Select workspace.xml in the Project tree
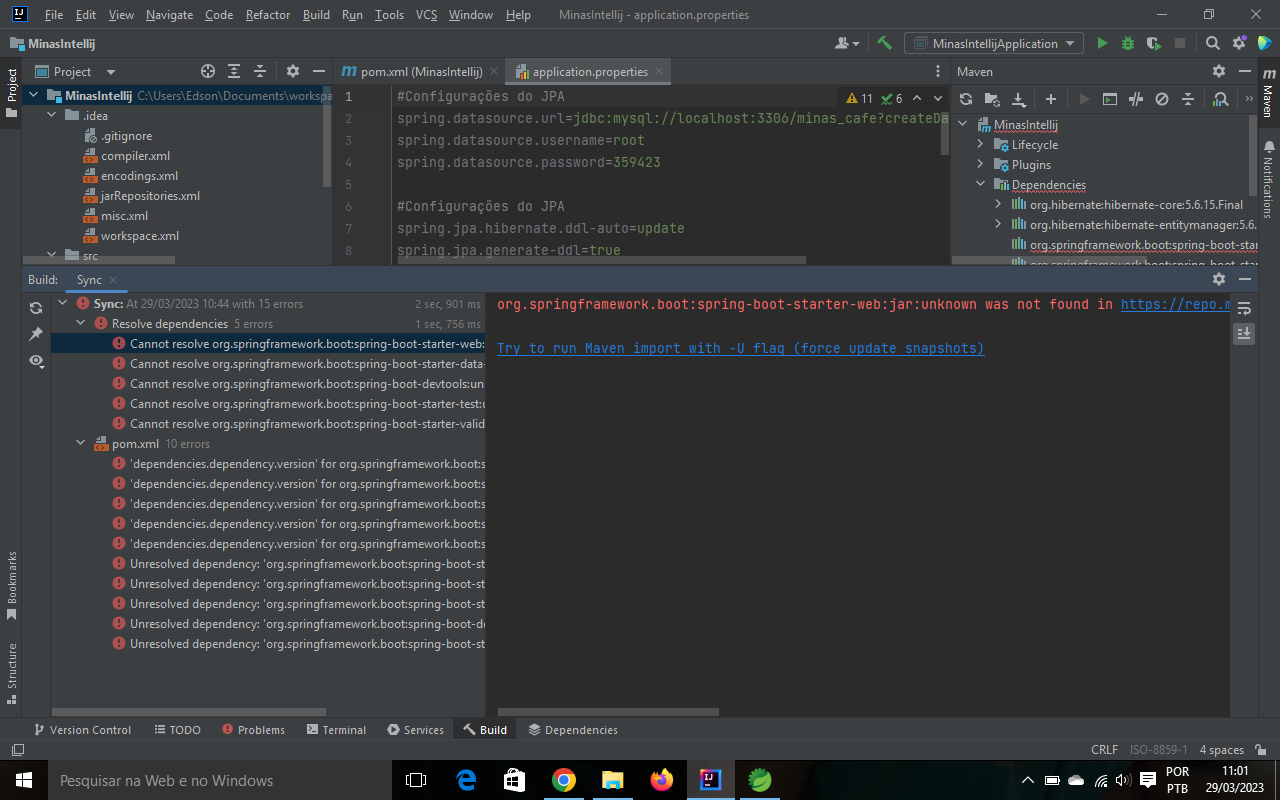The height and width of the screenshot is (800, 1280). 140,236
